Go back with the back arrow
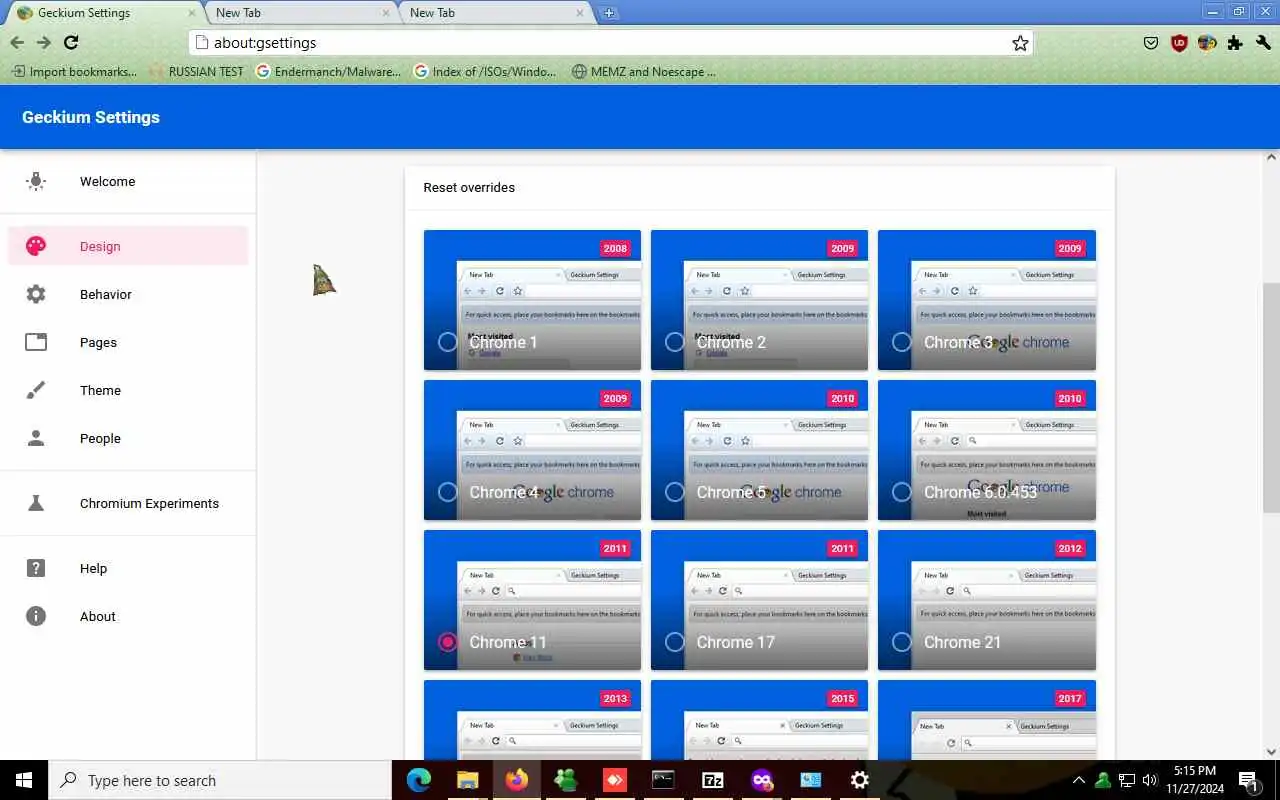The width and height of the screenshot is (1280, 800). (x=17, y=42)
